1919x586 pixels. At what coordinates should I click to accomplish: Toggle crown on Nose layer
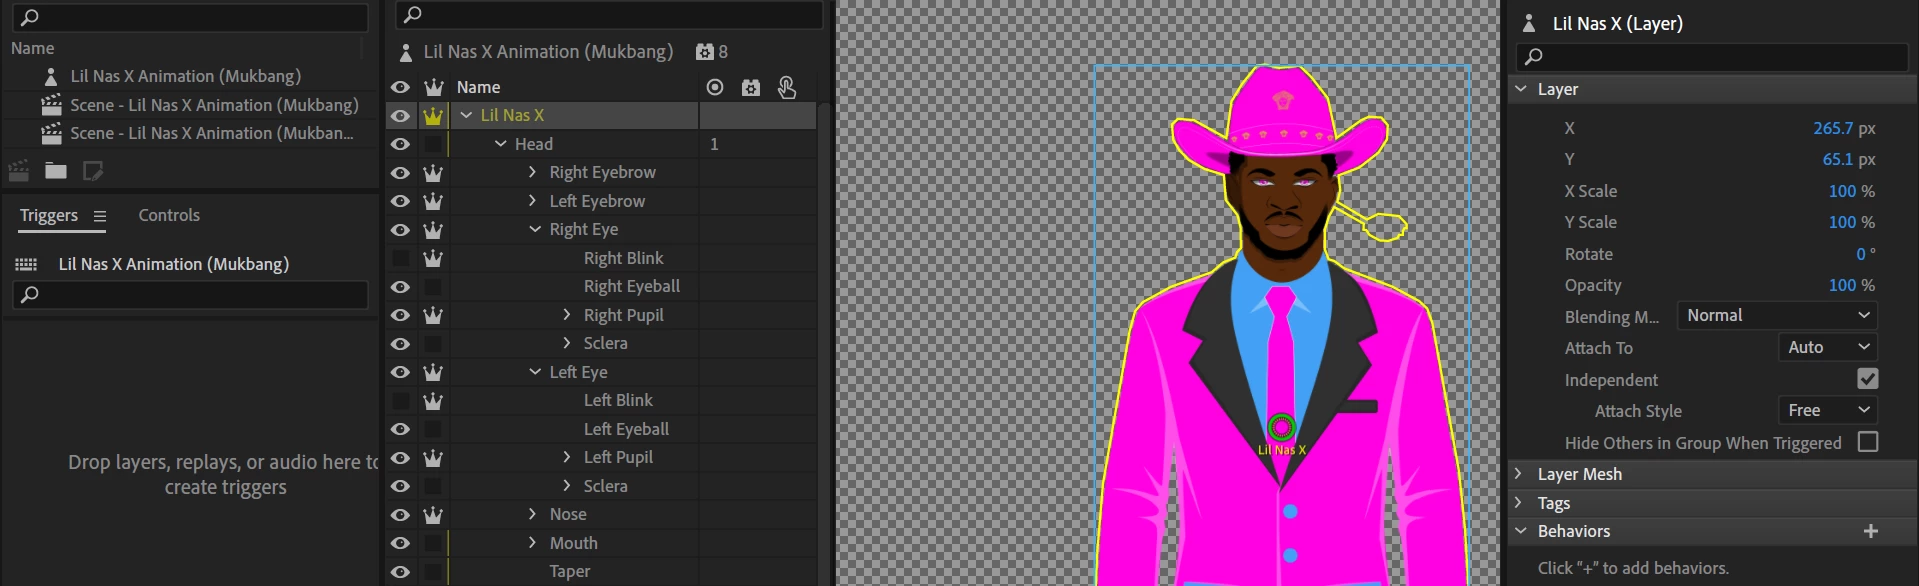(433, 515)
